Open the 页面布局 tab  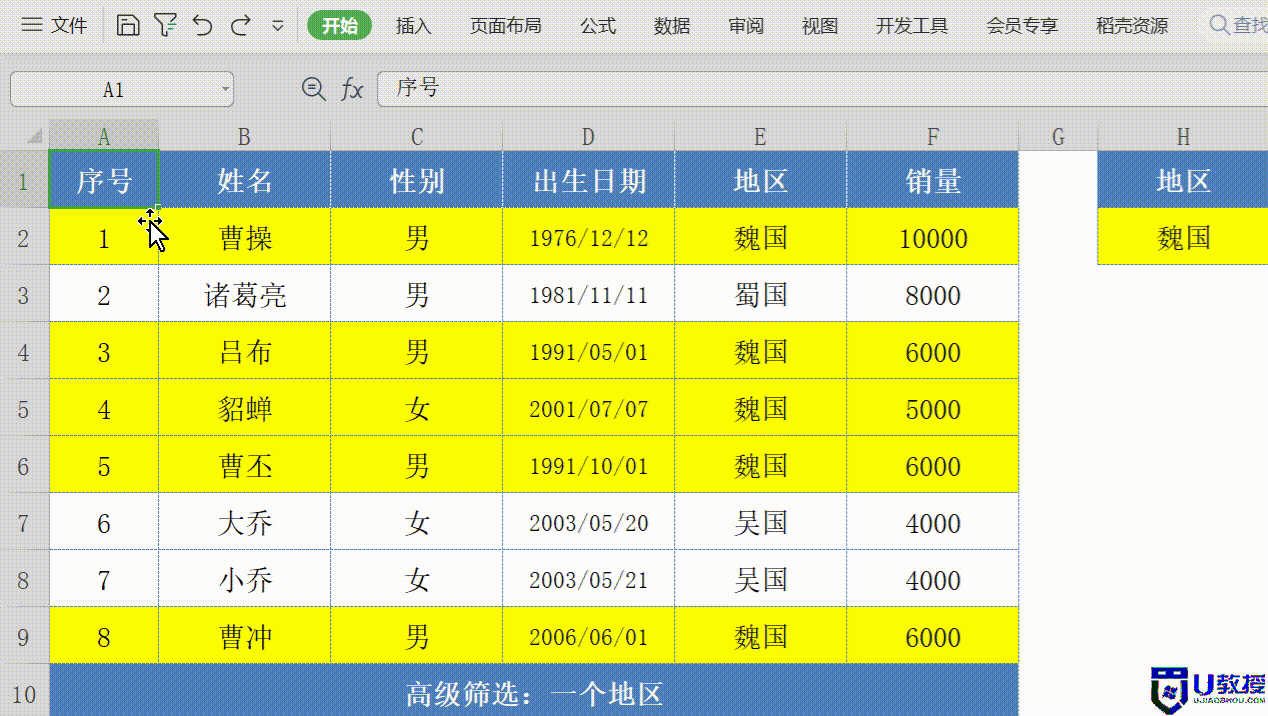click(506, 26)
